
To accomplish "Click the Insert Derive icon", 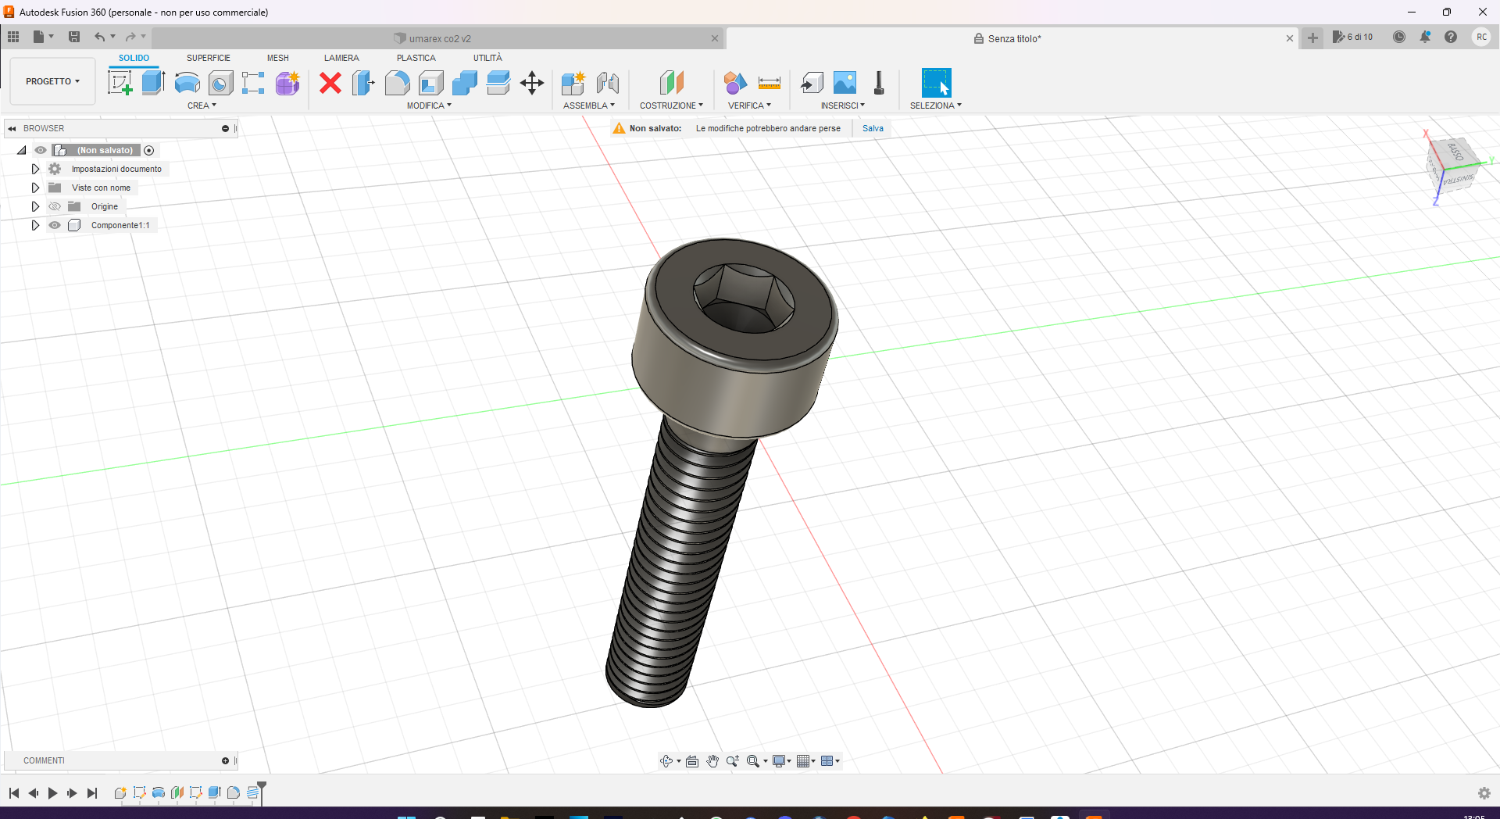I will [813, 83].
